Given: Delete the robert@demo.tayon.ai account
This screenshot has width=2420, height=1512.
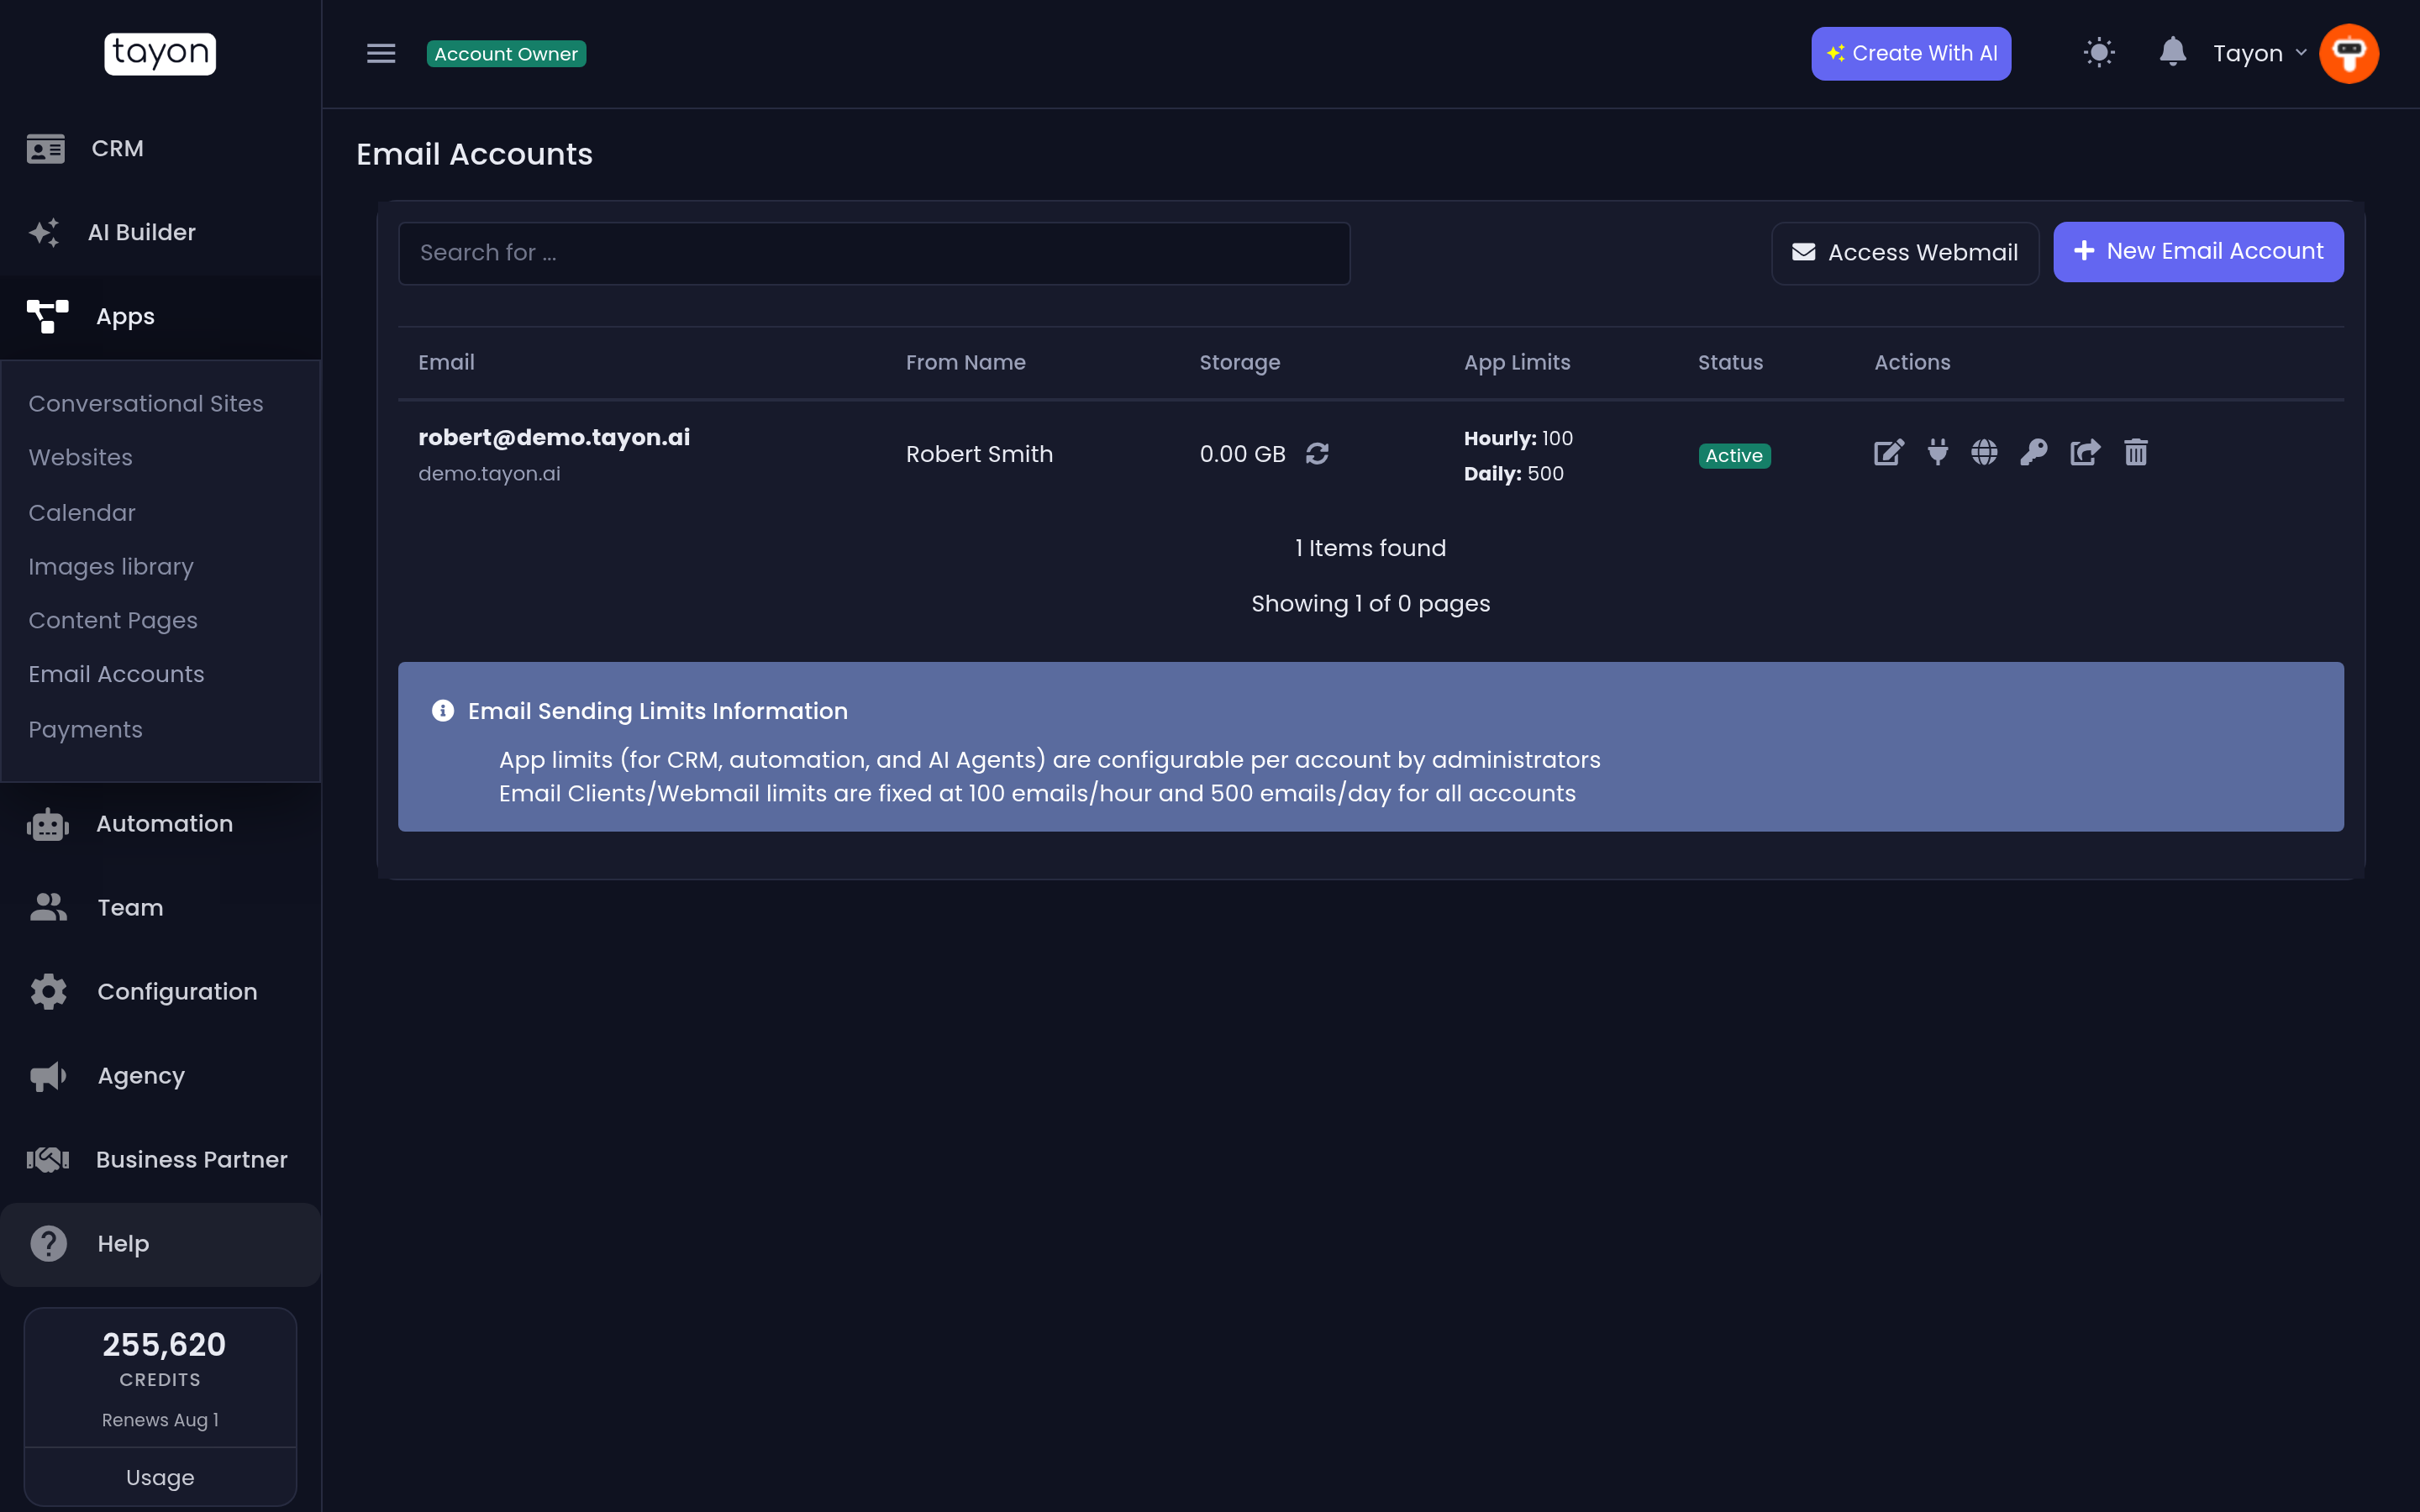Looking at the screenshot, I should (2136, 453).
